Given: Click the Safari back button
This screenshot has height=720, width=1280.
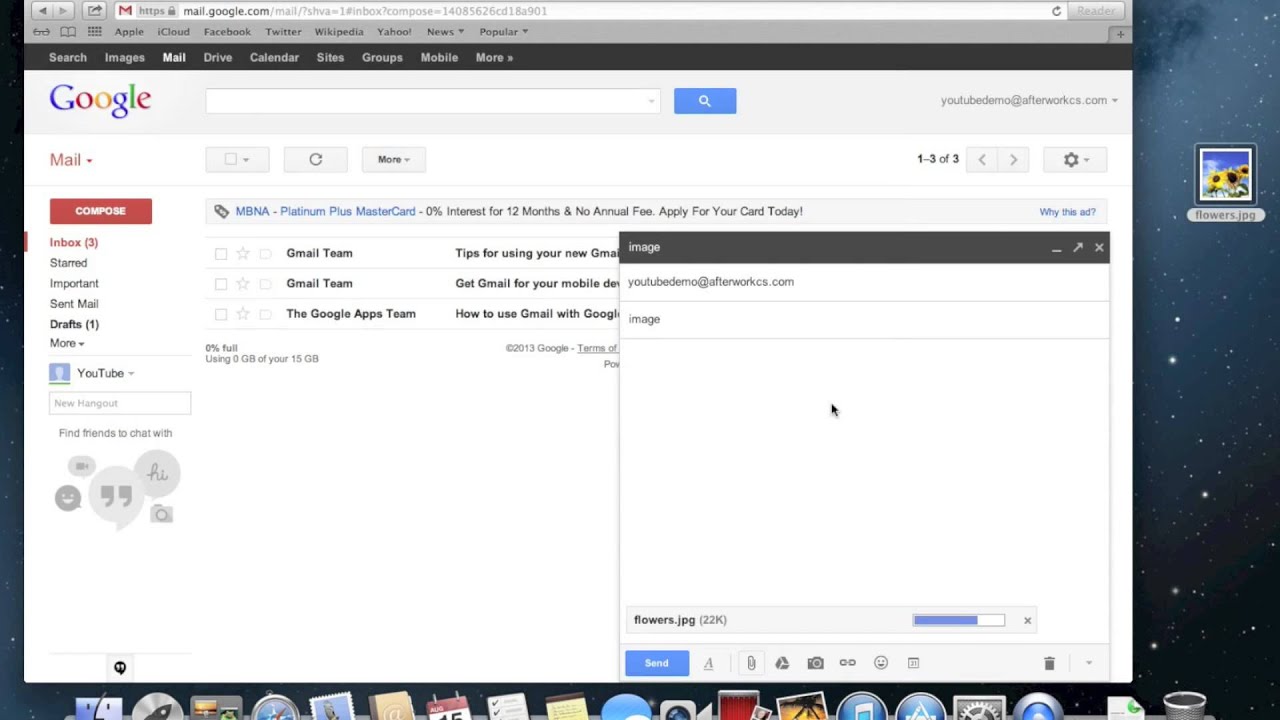Looking at the screenshot, I should pos(41,11).
